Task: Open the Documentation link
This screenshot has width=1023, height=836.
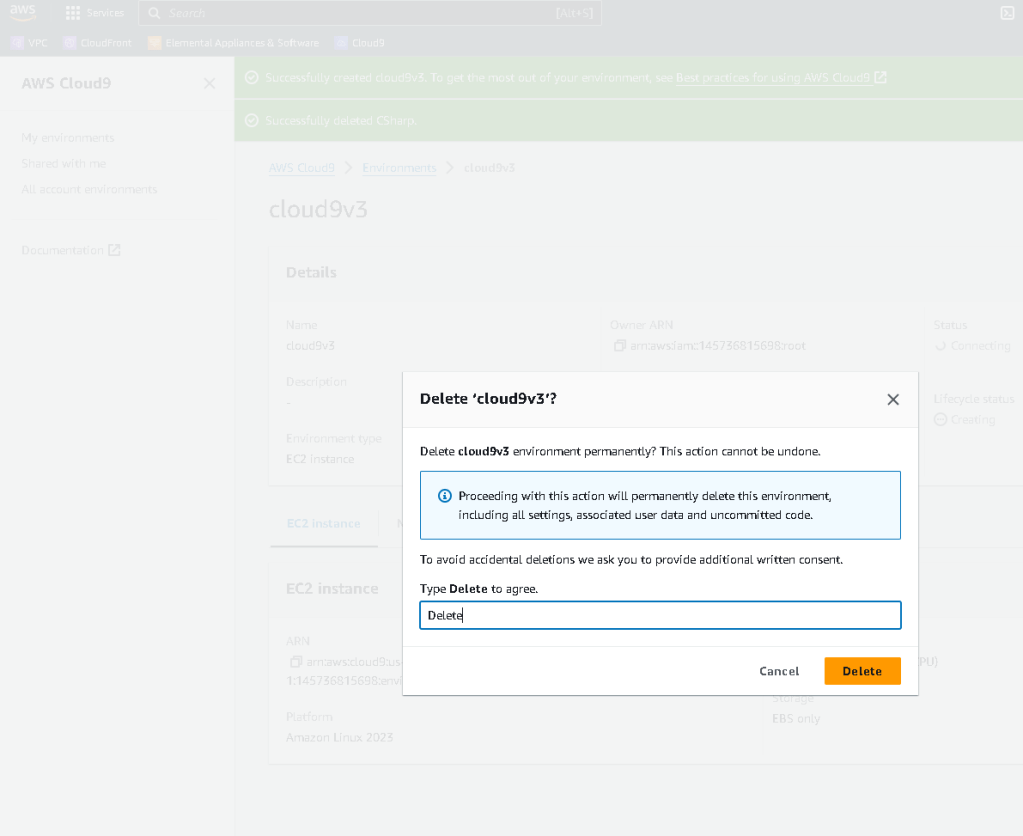Action: point(71,250)
